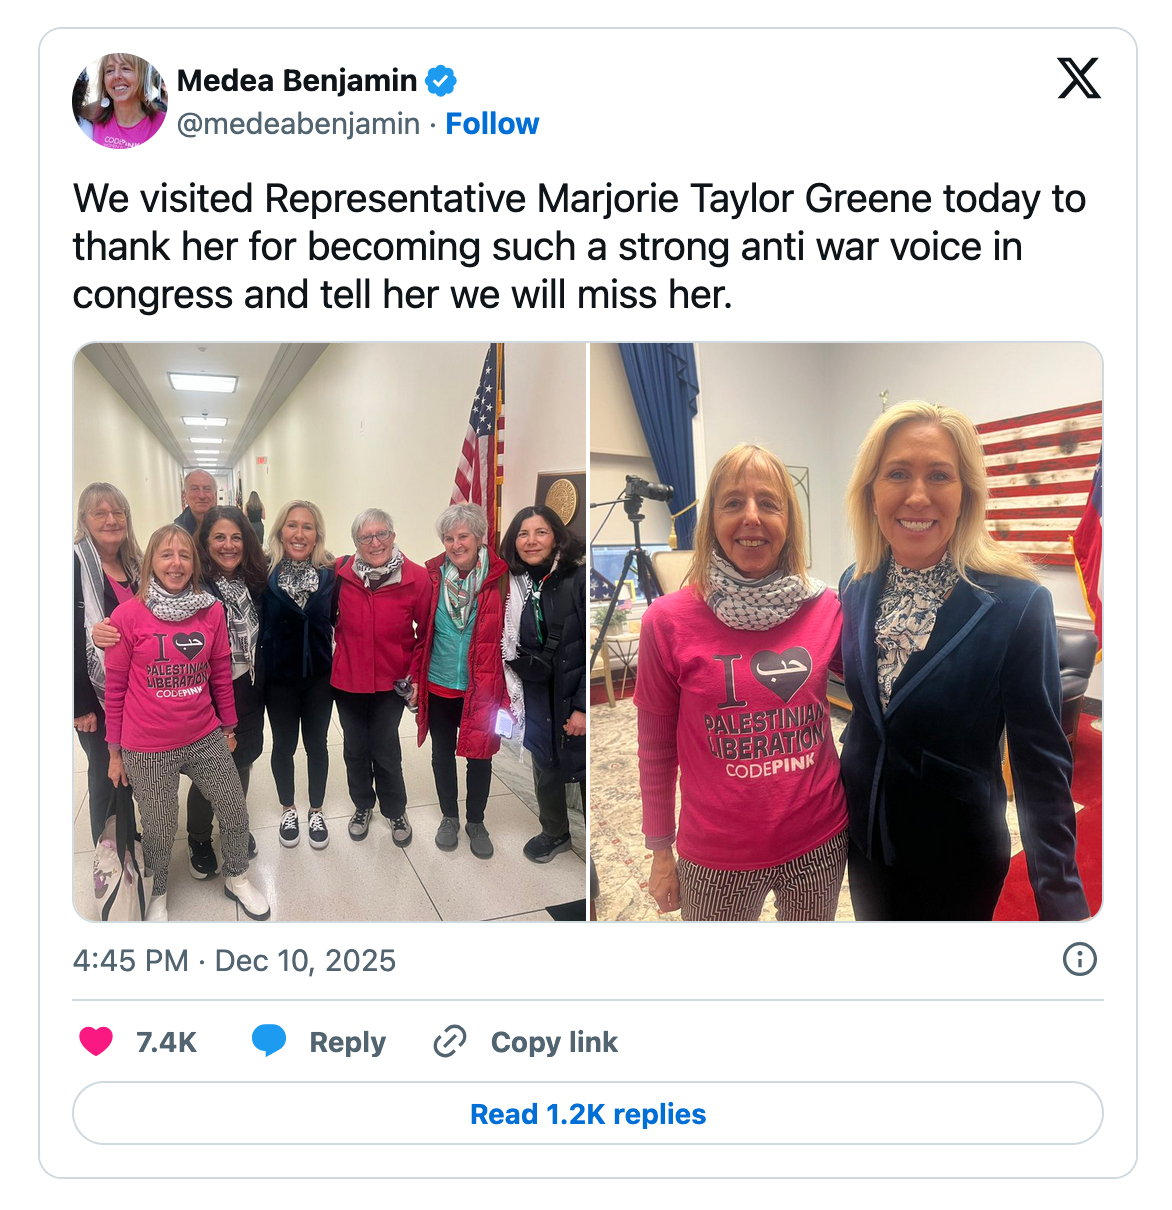Click the Reply text label
Screen dimensions: 1172x1210
pyautogui.click(x=347, y=1042)
